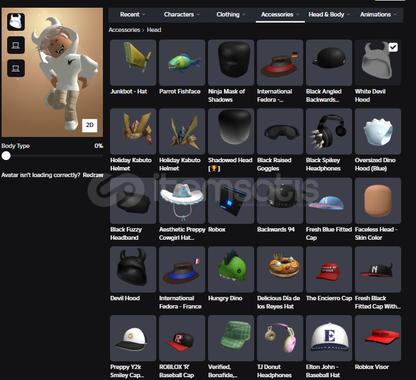
Task: Click the Body Type slider handle
Action: point(6,156)
